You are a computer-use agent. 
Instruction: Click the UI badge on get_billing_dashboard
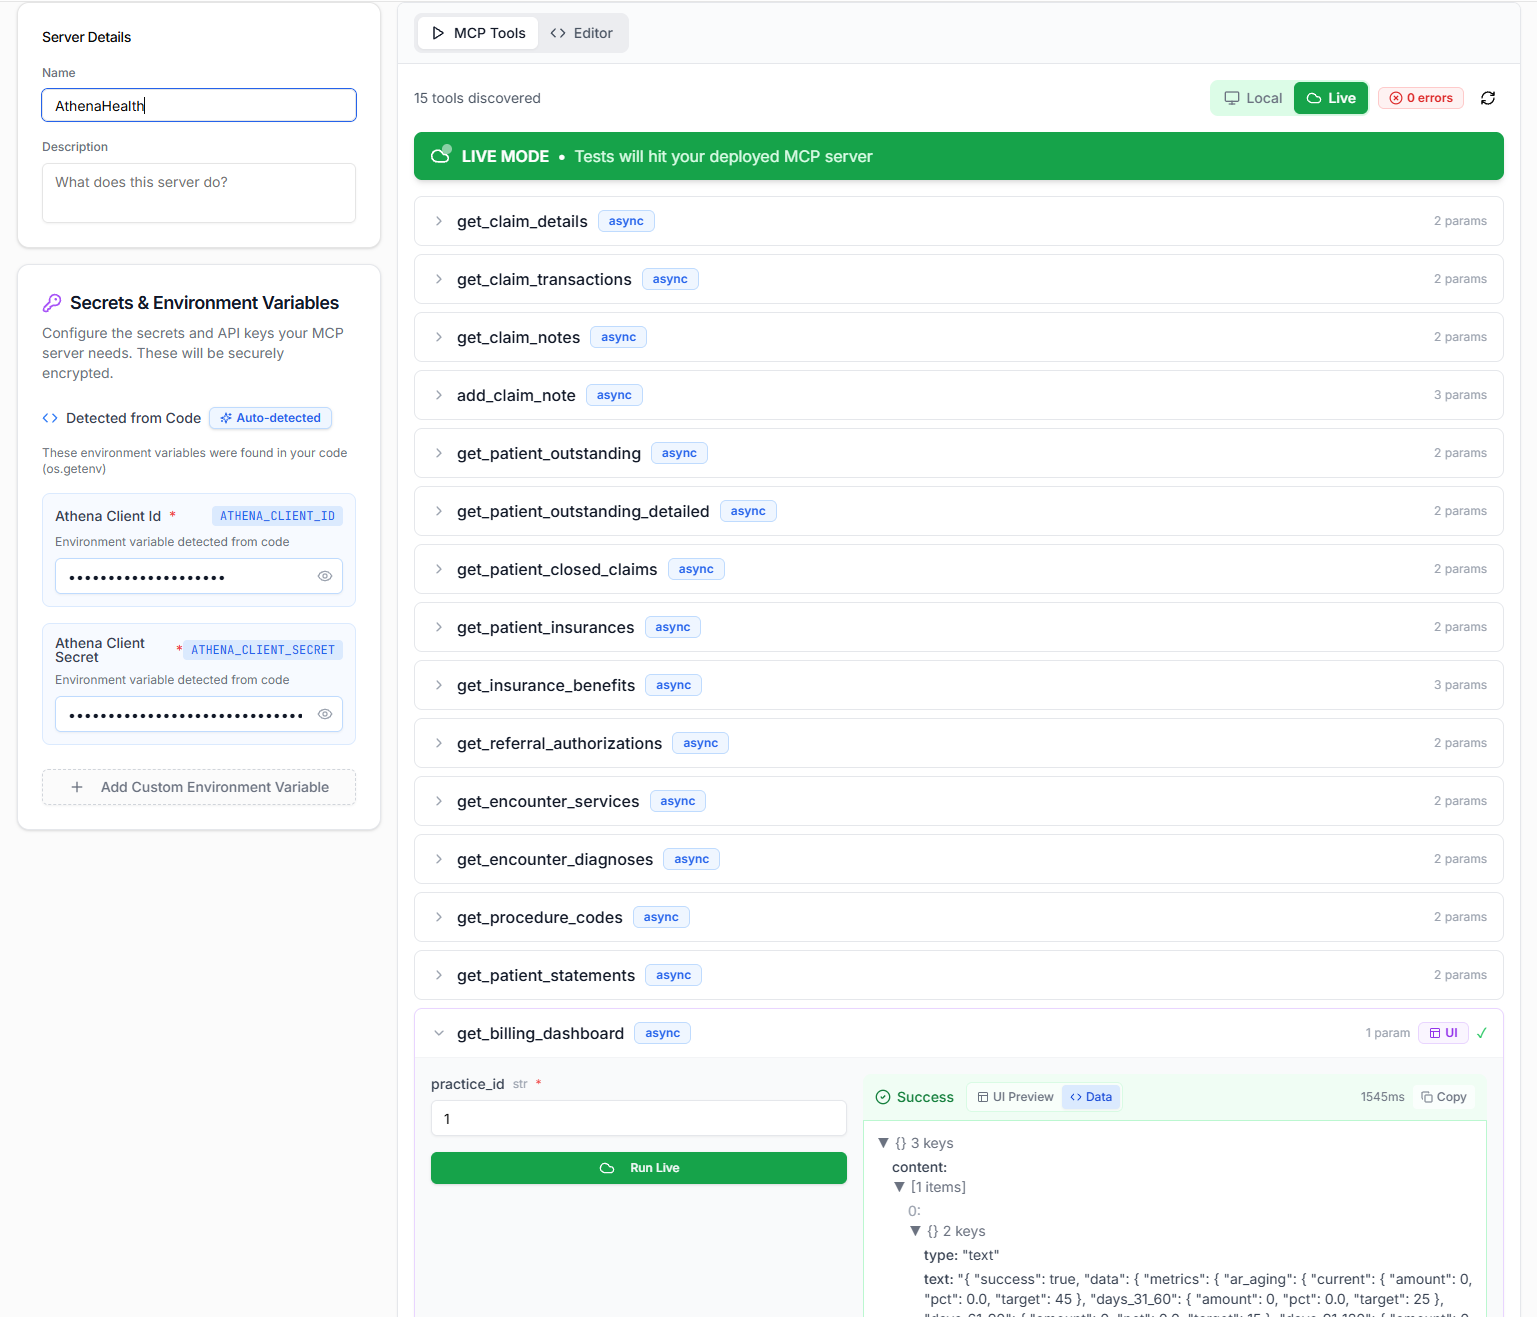(1443, 1033)
